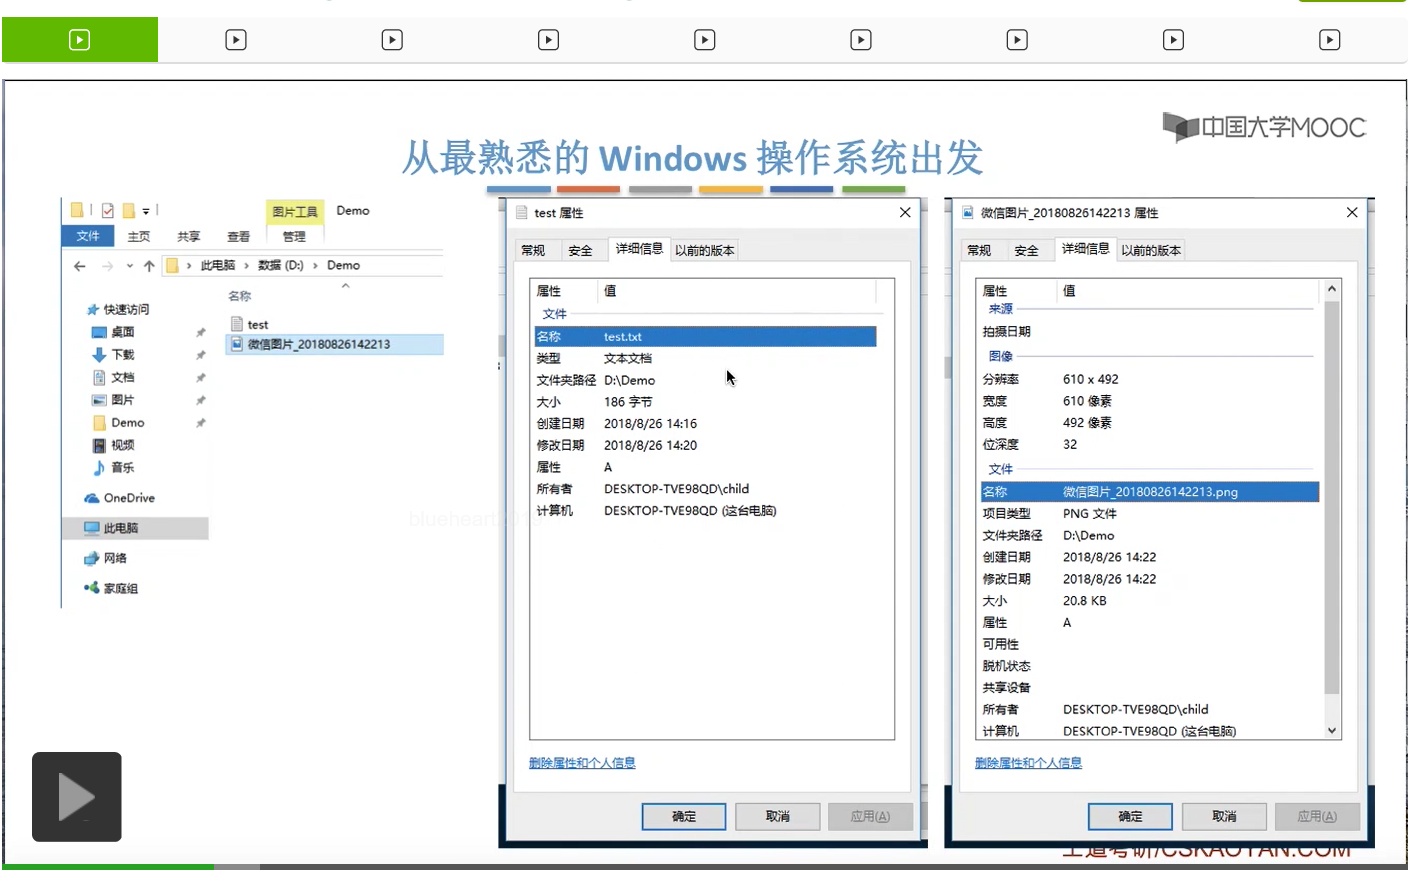Open 下载 via its download arrow icon
1408x870 pixels.
pyautogui.click(x=99, y=355)
